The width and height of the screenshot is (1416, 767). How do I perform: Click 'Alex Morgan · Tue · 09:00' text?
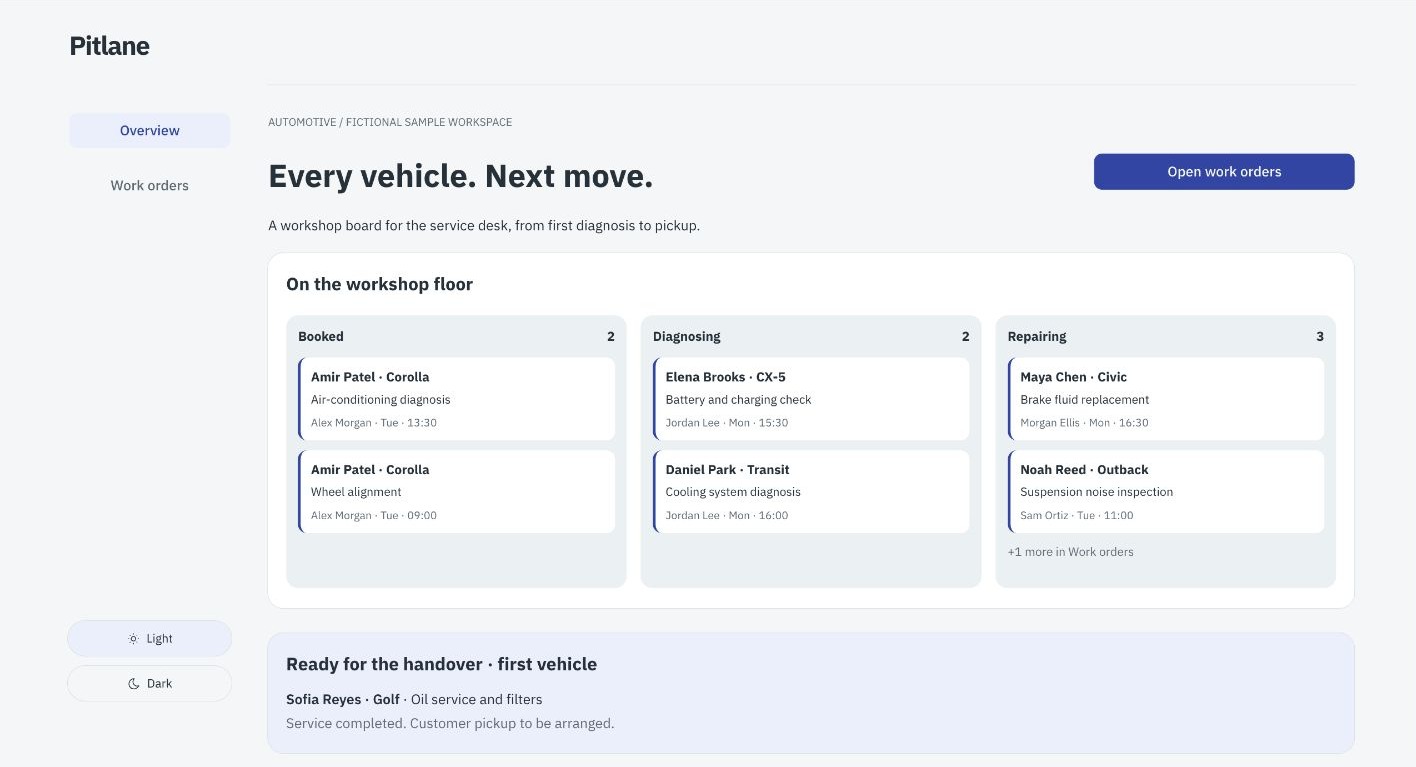point(374,516)
